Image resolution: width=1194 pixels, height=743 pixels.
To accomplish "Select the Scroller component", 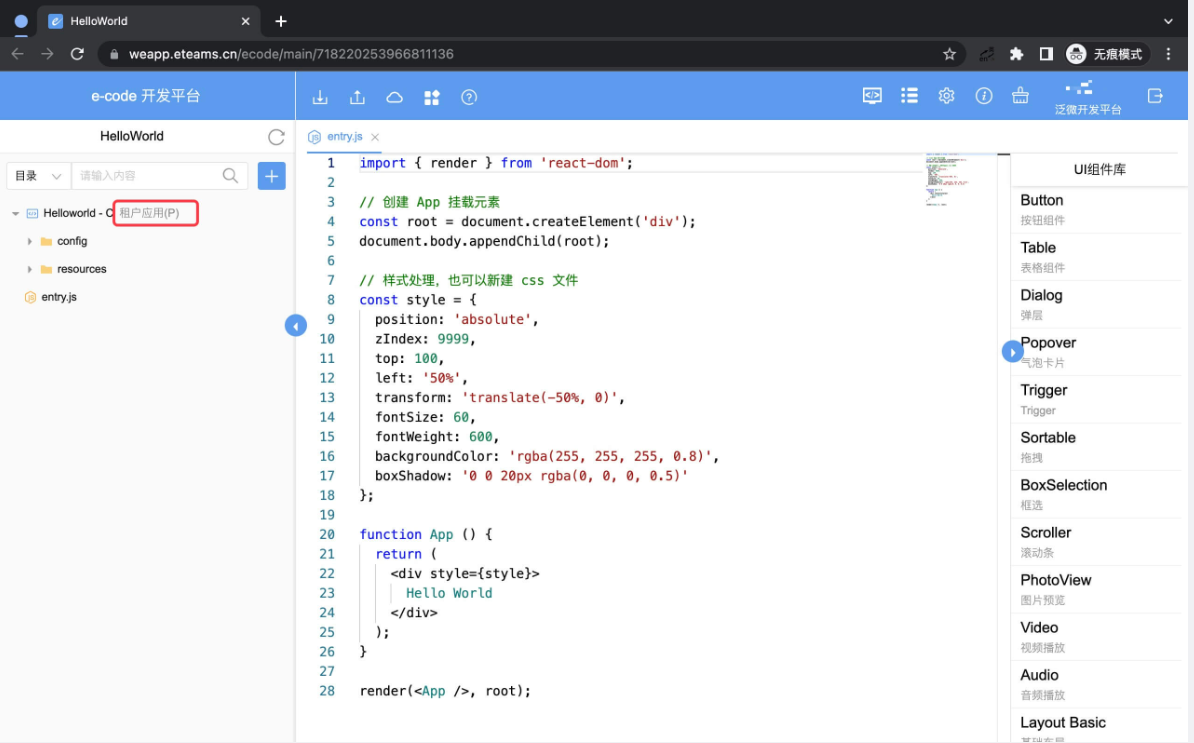I will coord(1097,541).
